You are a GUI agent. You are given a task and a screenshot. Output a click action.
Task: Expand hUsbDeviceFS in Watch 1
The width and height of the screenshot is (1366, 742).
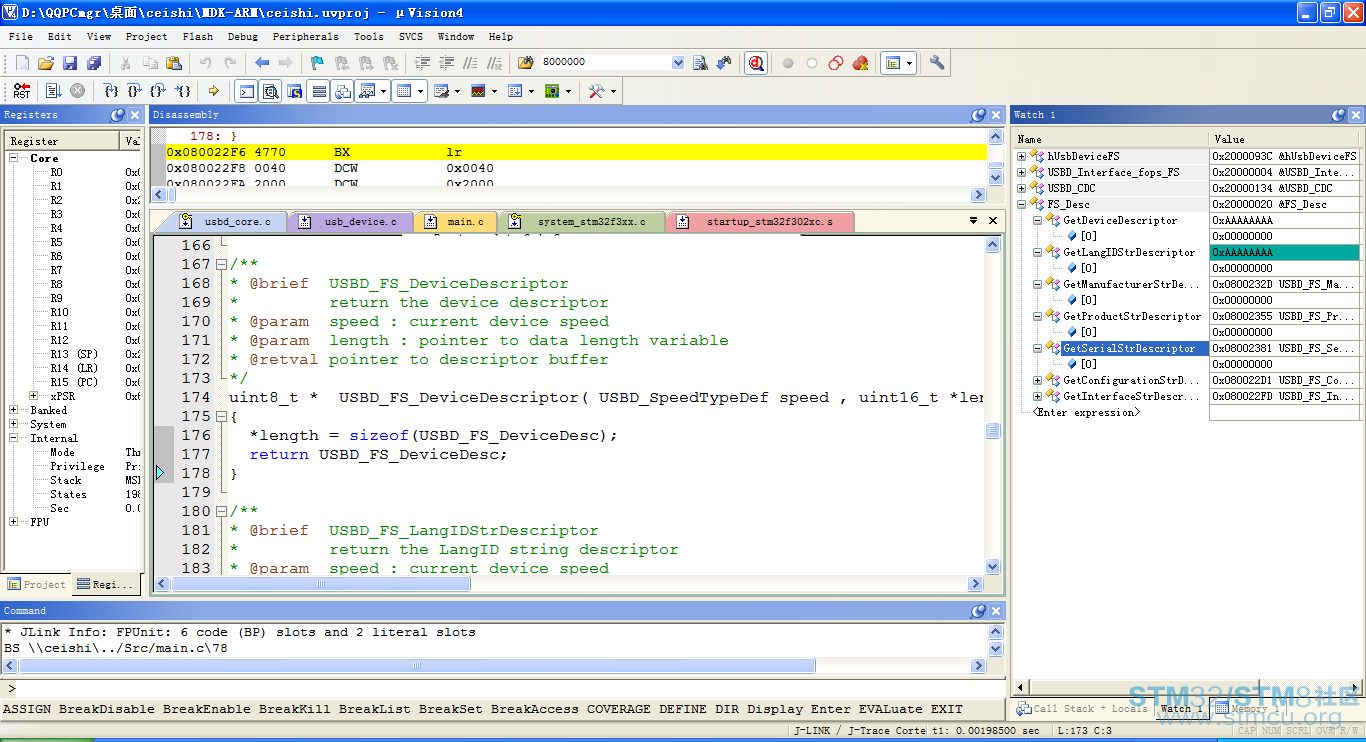[x=1021, y=156]
